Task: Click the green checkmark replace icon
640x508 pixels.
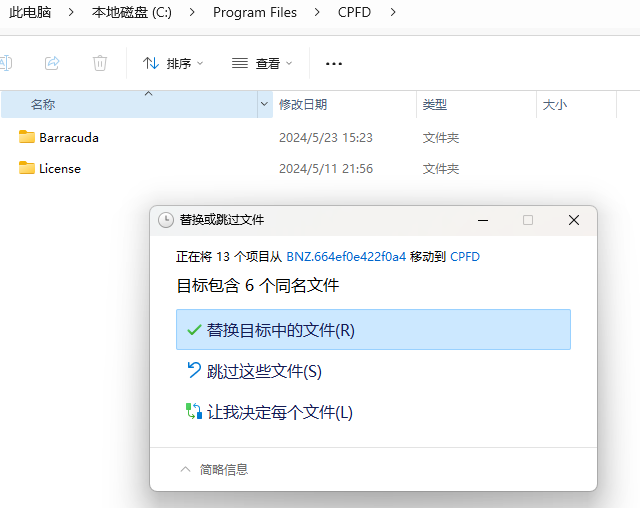Action: pos(194,330)
